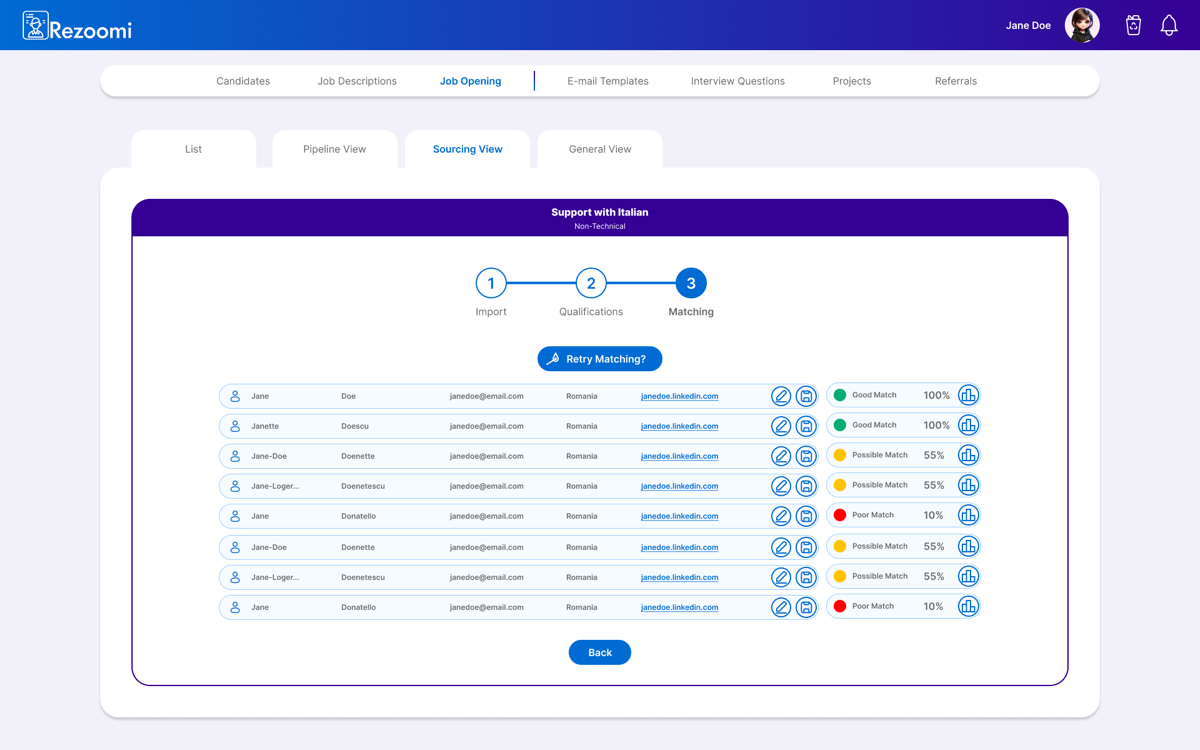
Task: Edit the second Jane-Doe Doenette row
Action: click(781, 547)
